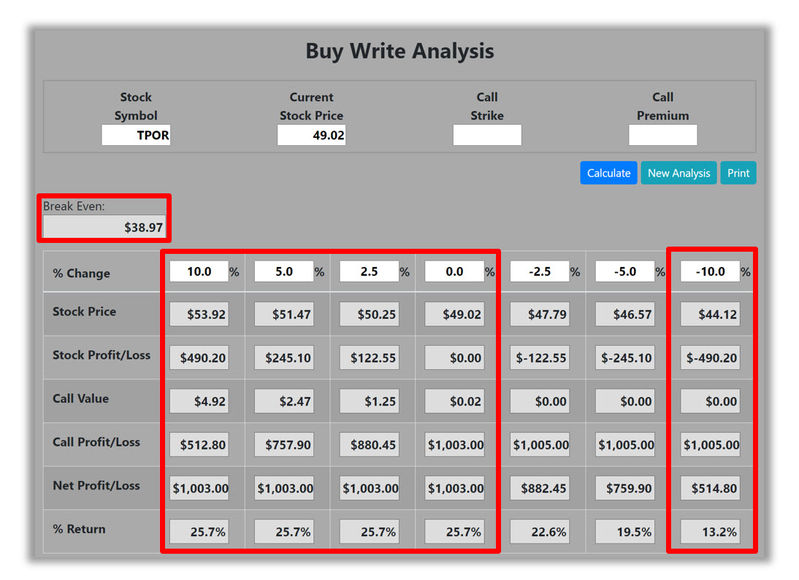The image size is (799, 580).
Task: Click the Calculate button
Action: [x=608, y=173]
